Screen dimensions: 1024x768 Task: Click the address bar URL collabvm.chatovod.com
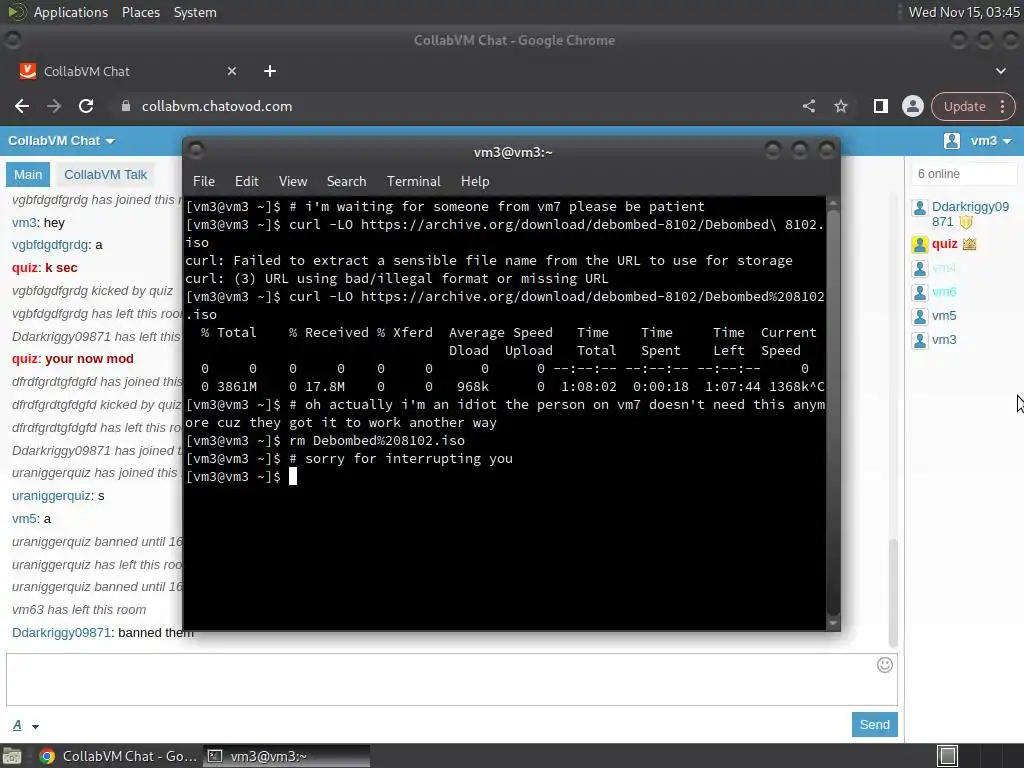click(x=217, y=106)
